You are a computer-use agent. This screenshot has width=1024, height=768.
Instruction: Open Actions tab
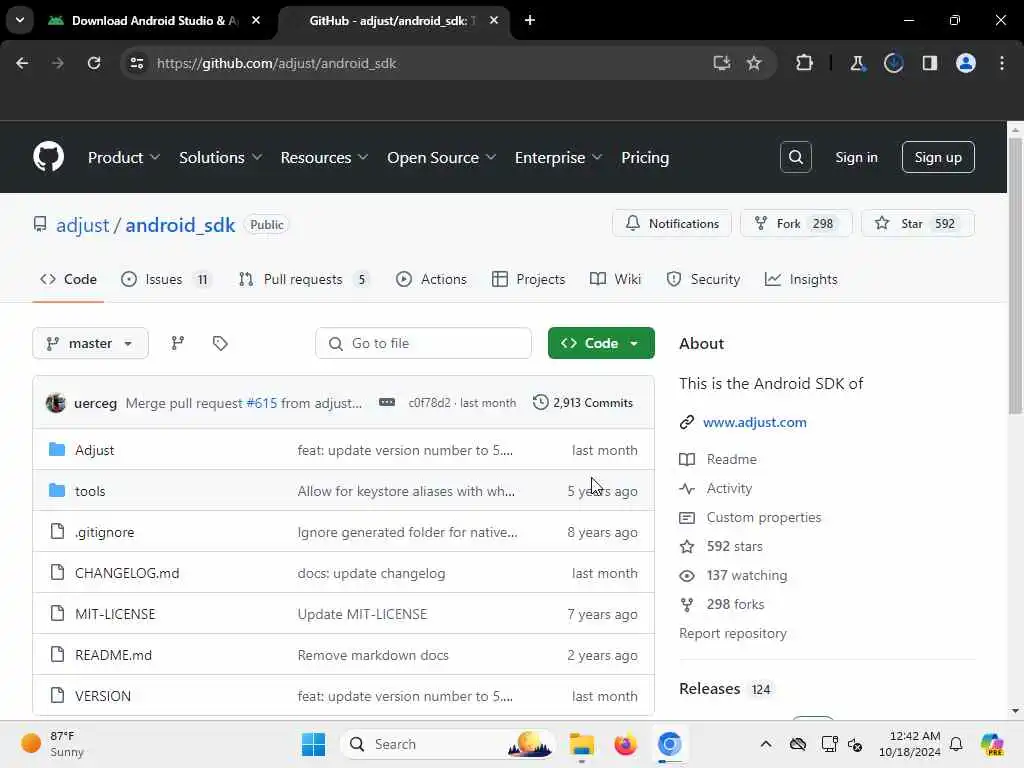[431, 280]
